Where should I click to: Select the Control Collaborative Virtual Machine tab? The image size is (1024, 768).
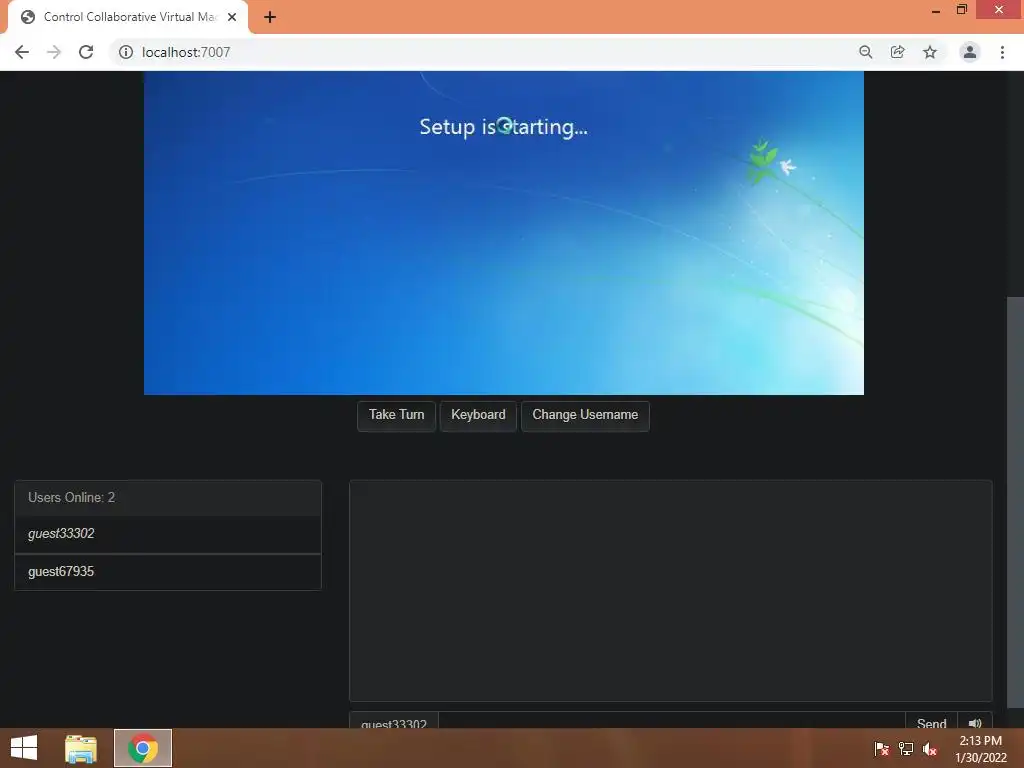128,17
